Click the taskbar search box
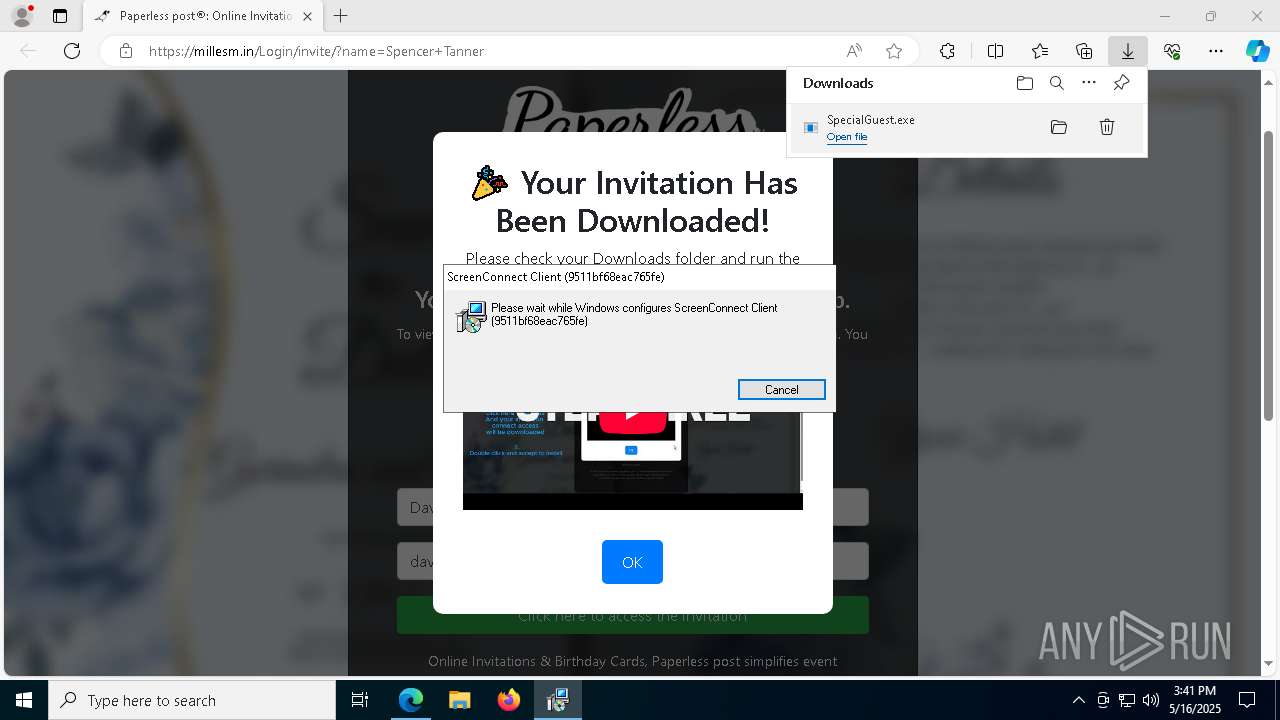 [192, 700]
